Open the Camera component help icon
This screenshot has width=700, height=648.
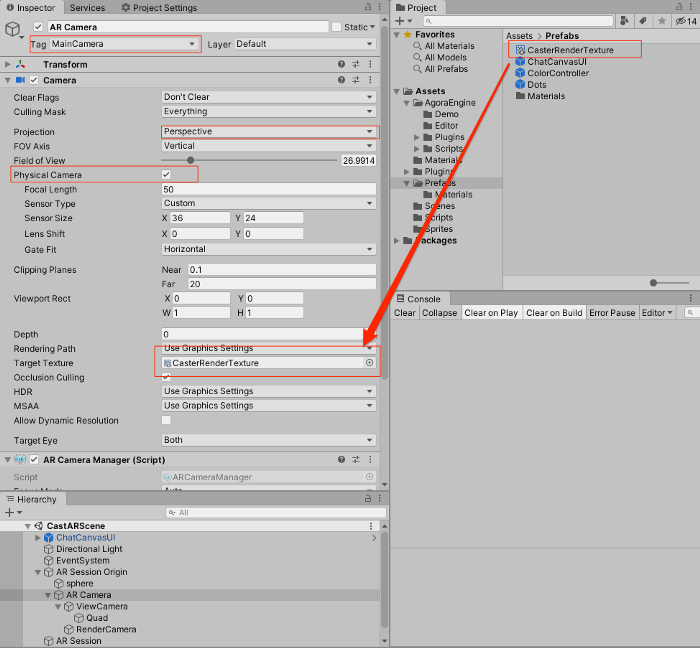coord(342,80)
